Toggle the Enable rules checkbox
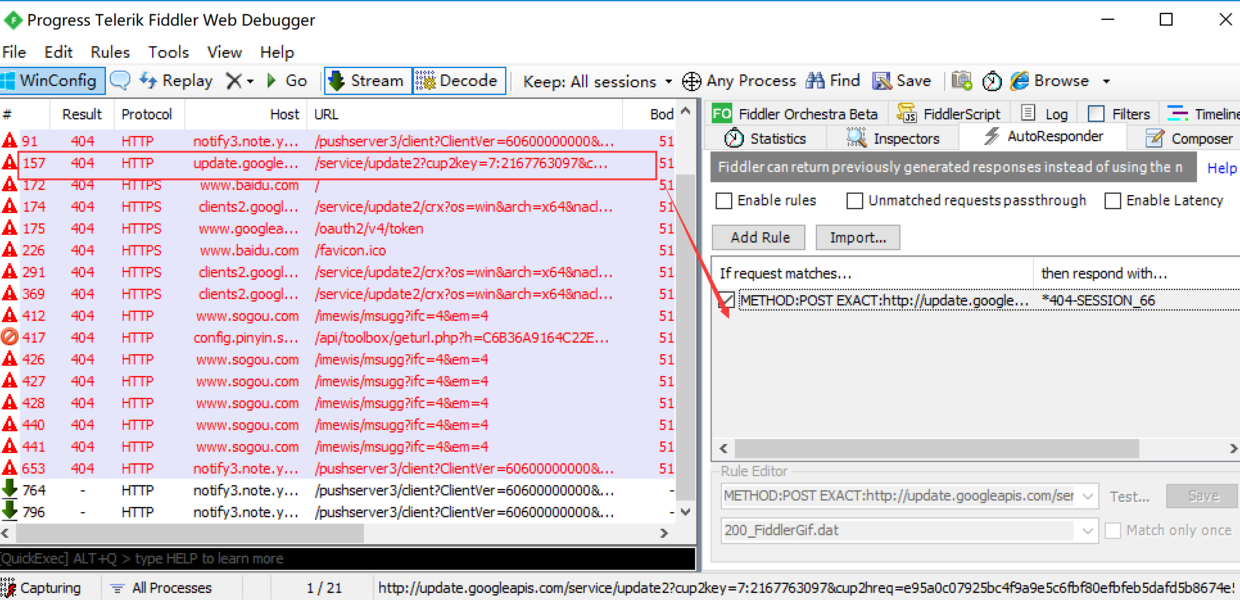The width and height of the screenshot is (1240, 600). tap(724, 201)
